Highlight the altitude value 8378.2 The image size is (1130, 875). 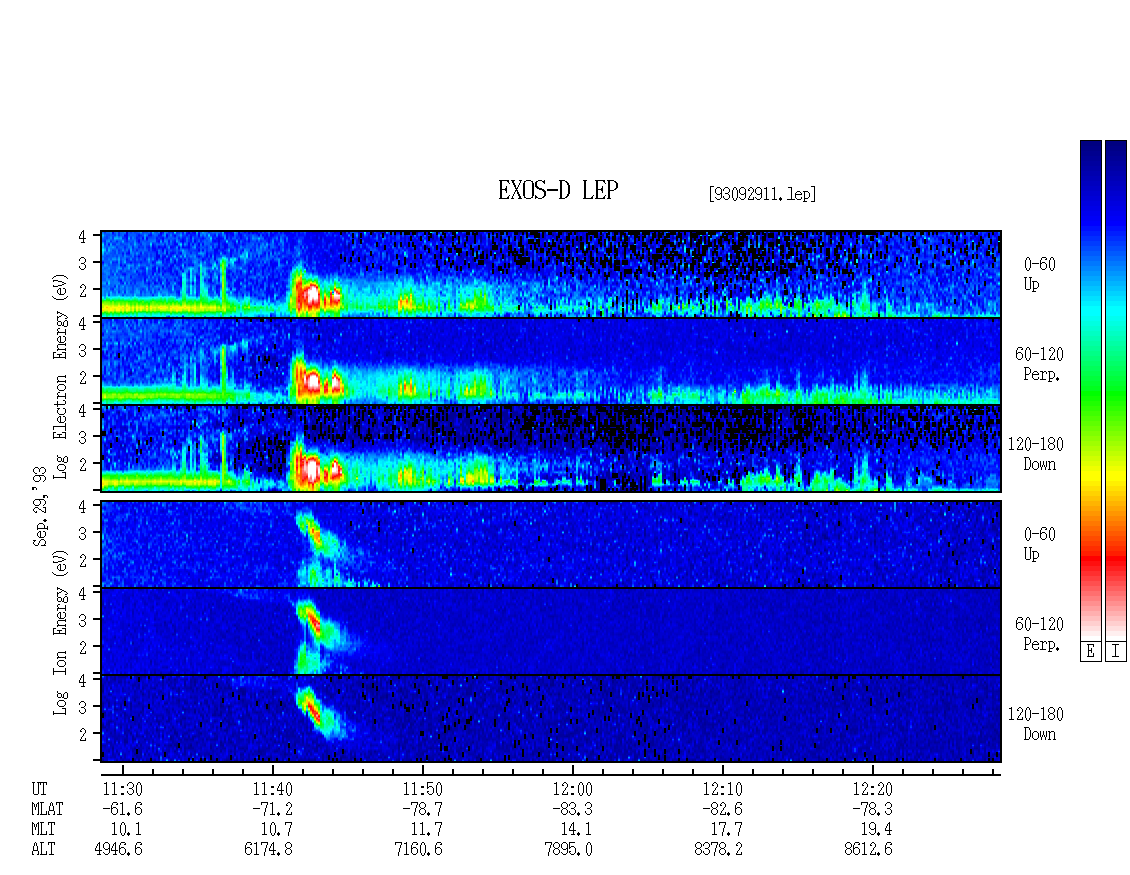(718, 850)
